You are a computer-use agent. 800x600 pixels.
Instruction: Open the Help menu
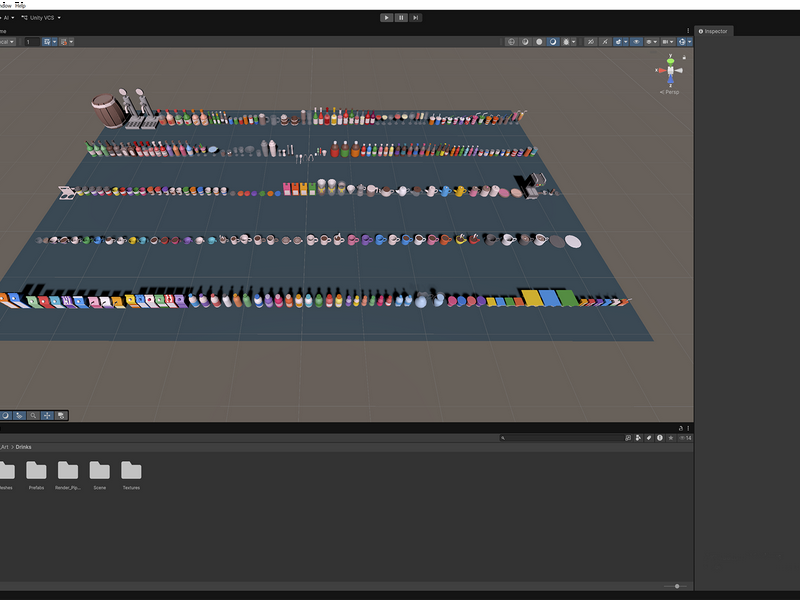coord(20,5)
